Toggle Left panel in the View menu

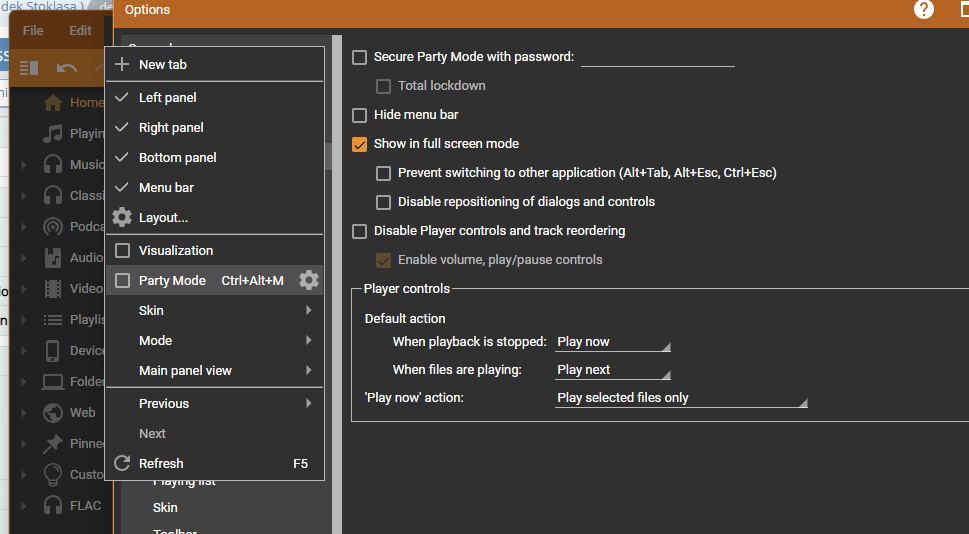(167, 98)
